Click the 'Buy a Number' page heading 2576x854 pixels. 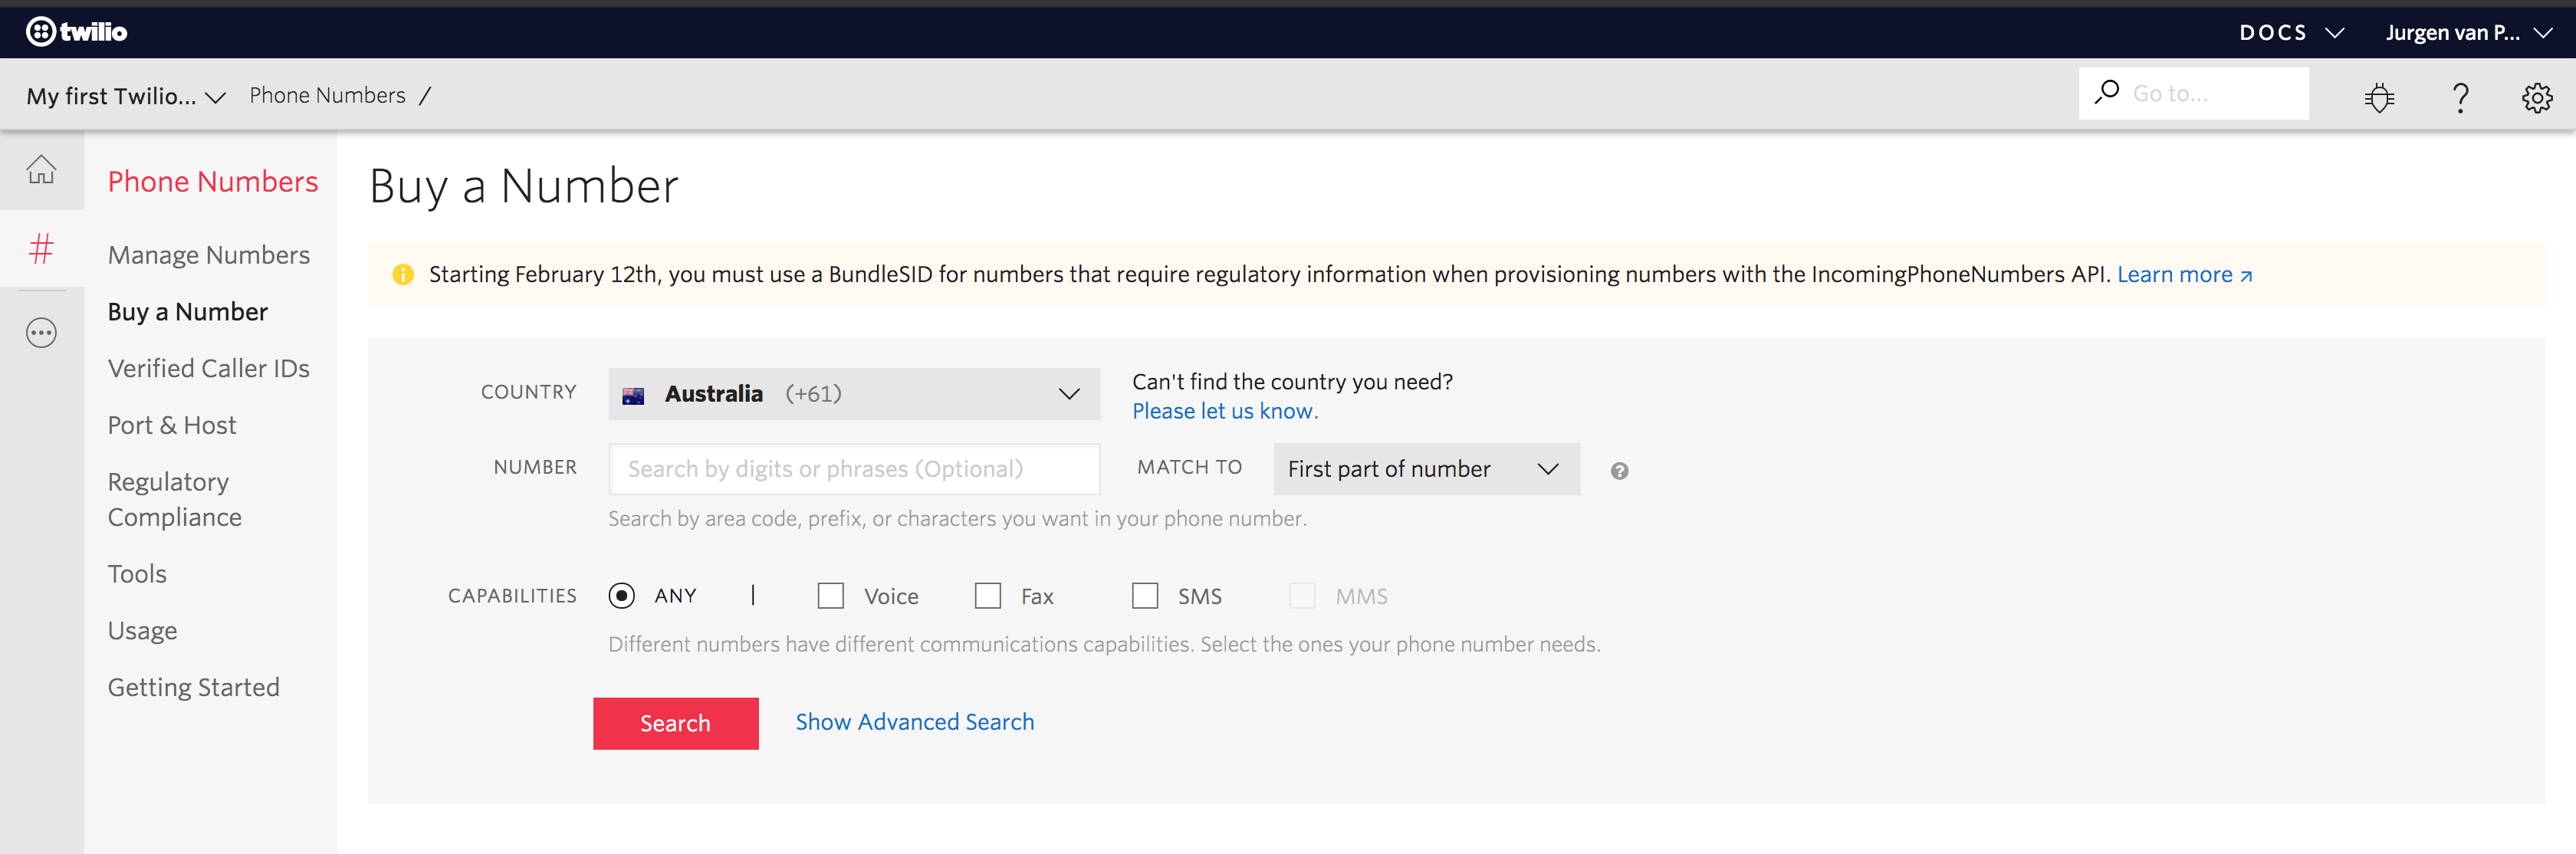click(524, 187)
